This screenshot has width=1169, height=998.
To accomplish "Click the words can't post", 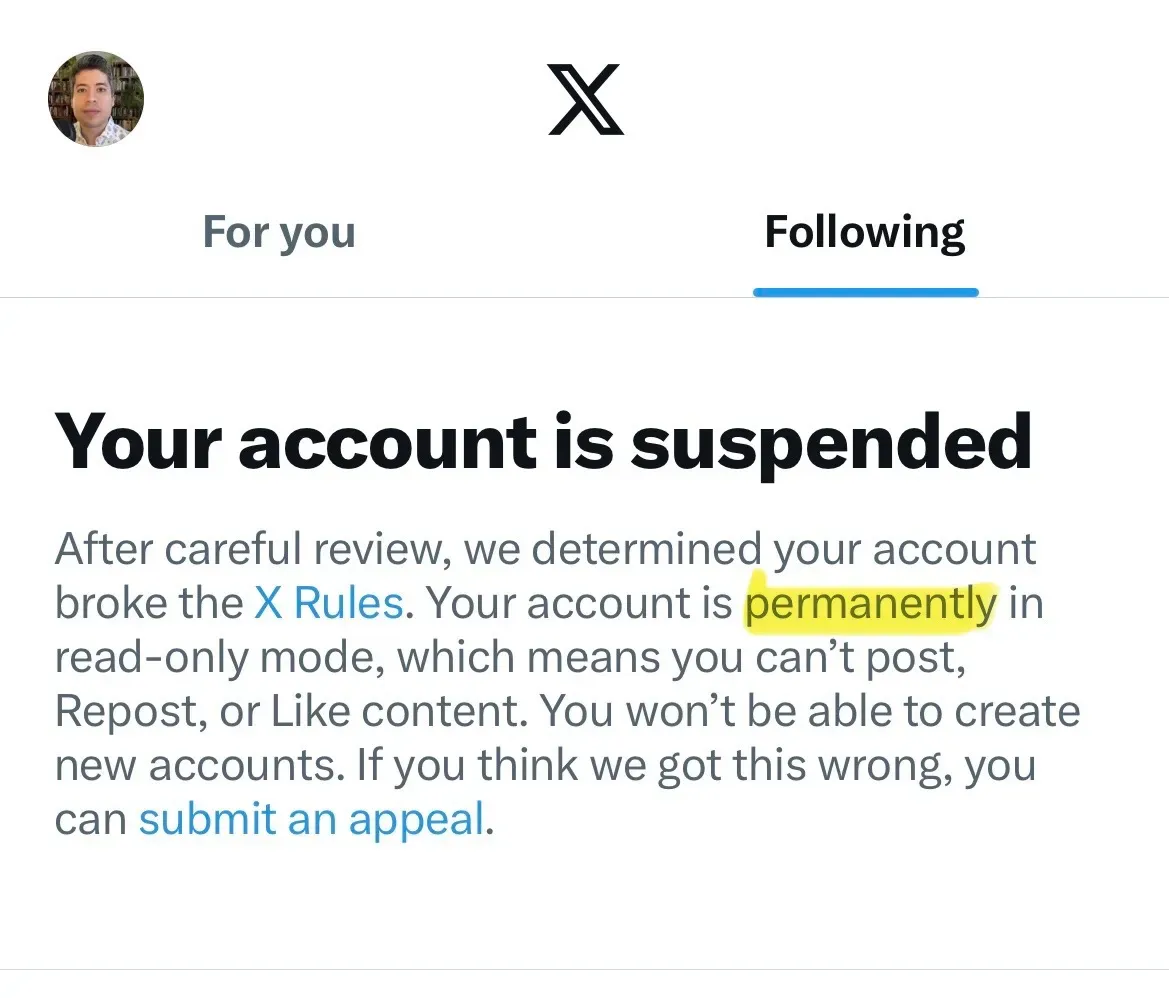I will (860, 658).
